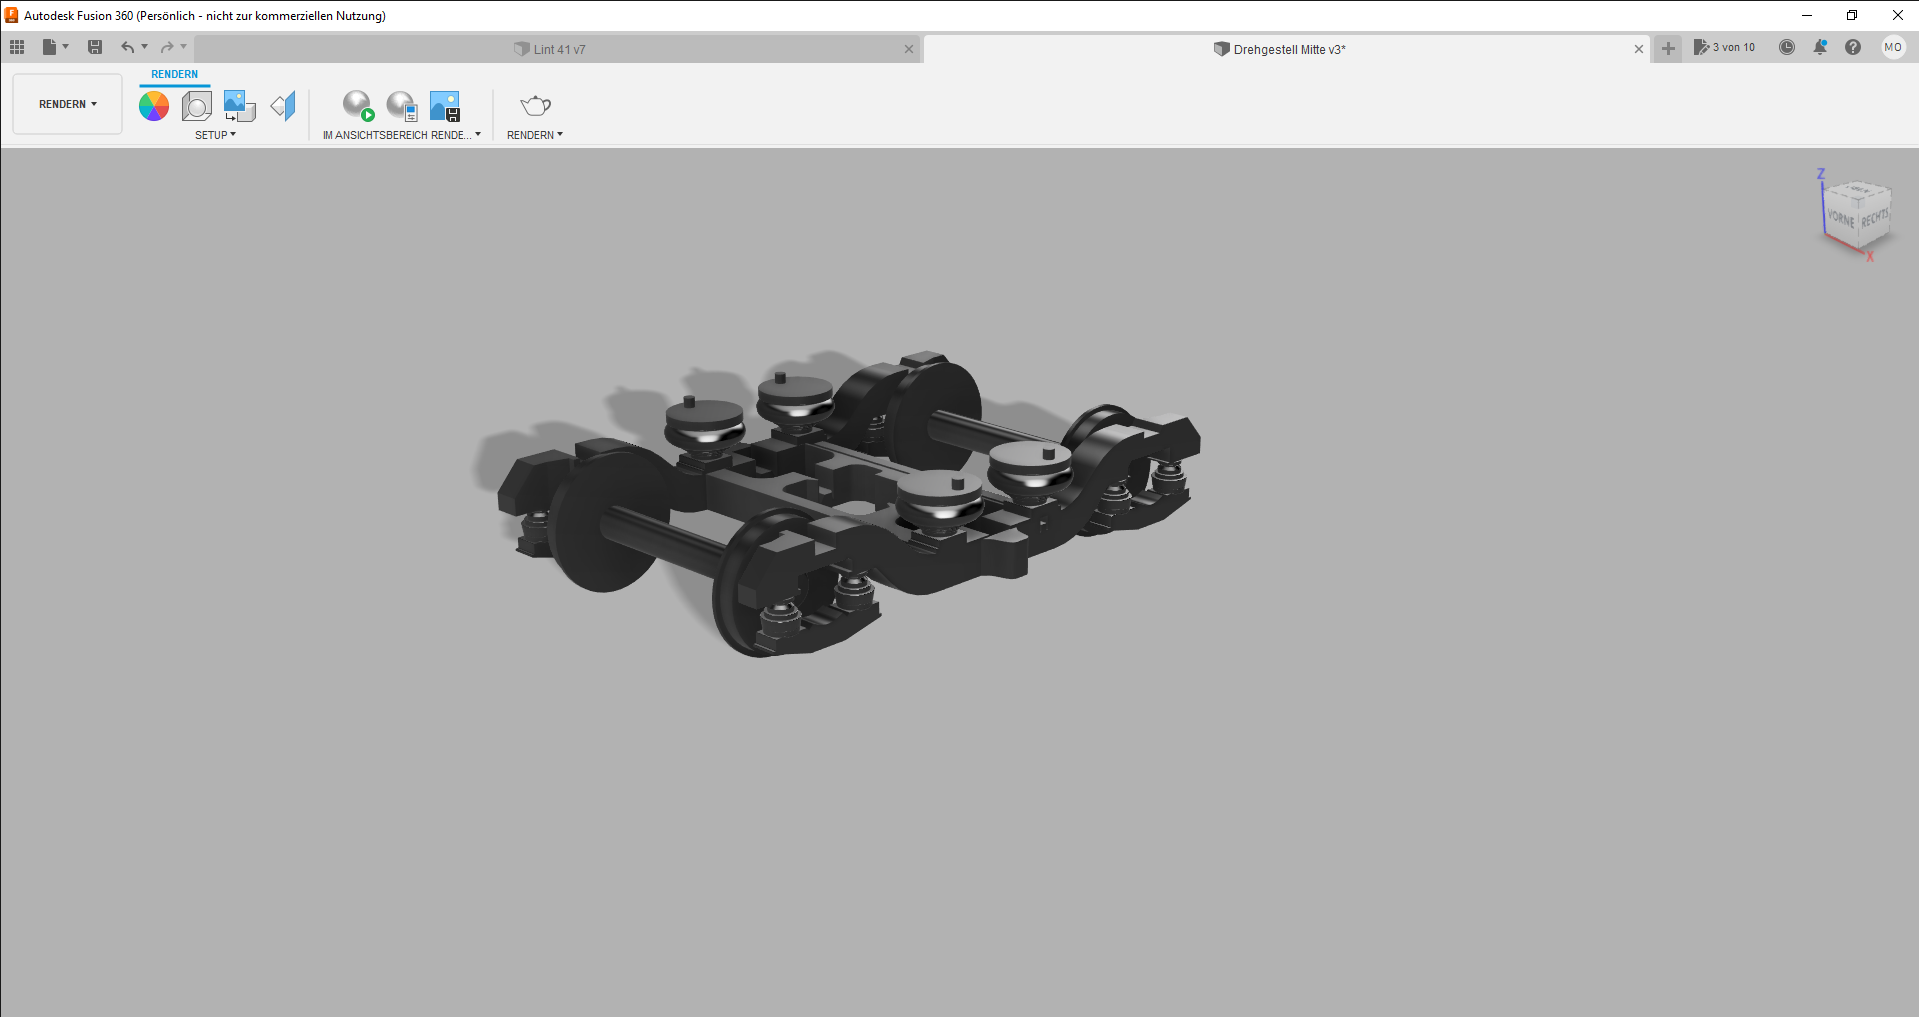
Task: Open the Help question mark menu
Action: click(1853, 47)
